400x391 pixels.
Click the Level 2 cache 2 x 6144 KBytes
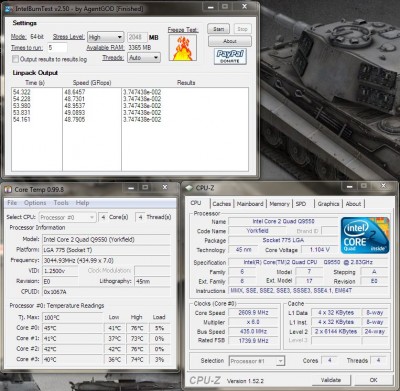pos(336,331)
